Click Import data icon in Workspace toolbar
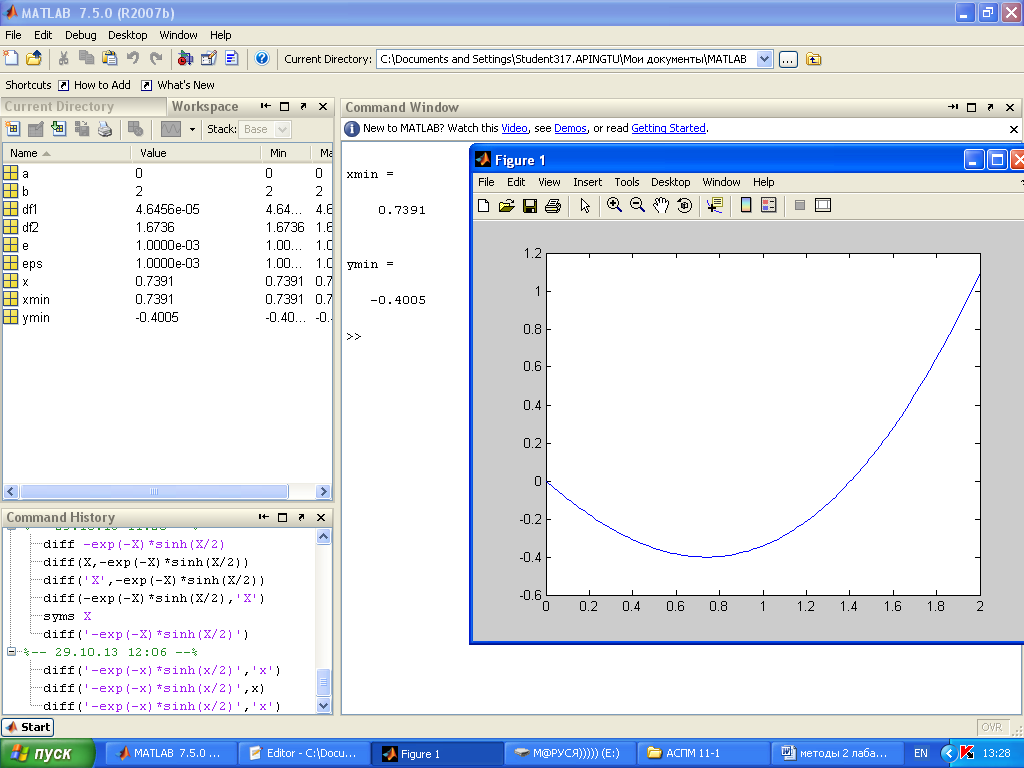 [x=59, y=129]
